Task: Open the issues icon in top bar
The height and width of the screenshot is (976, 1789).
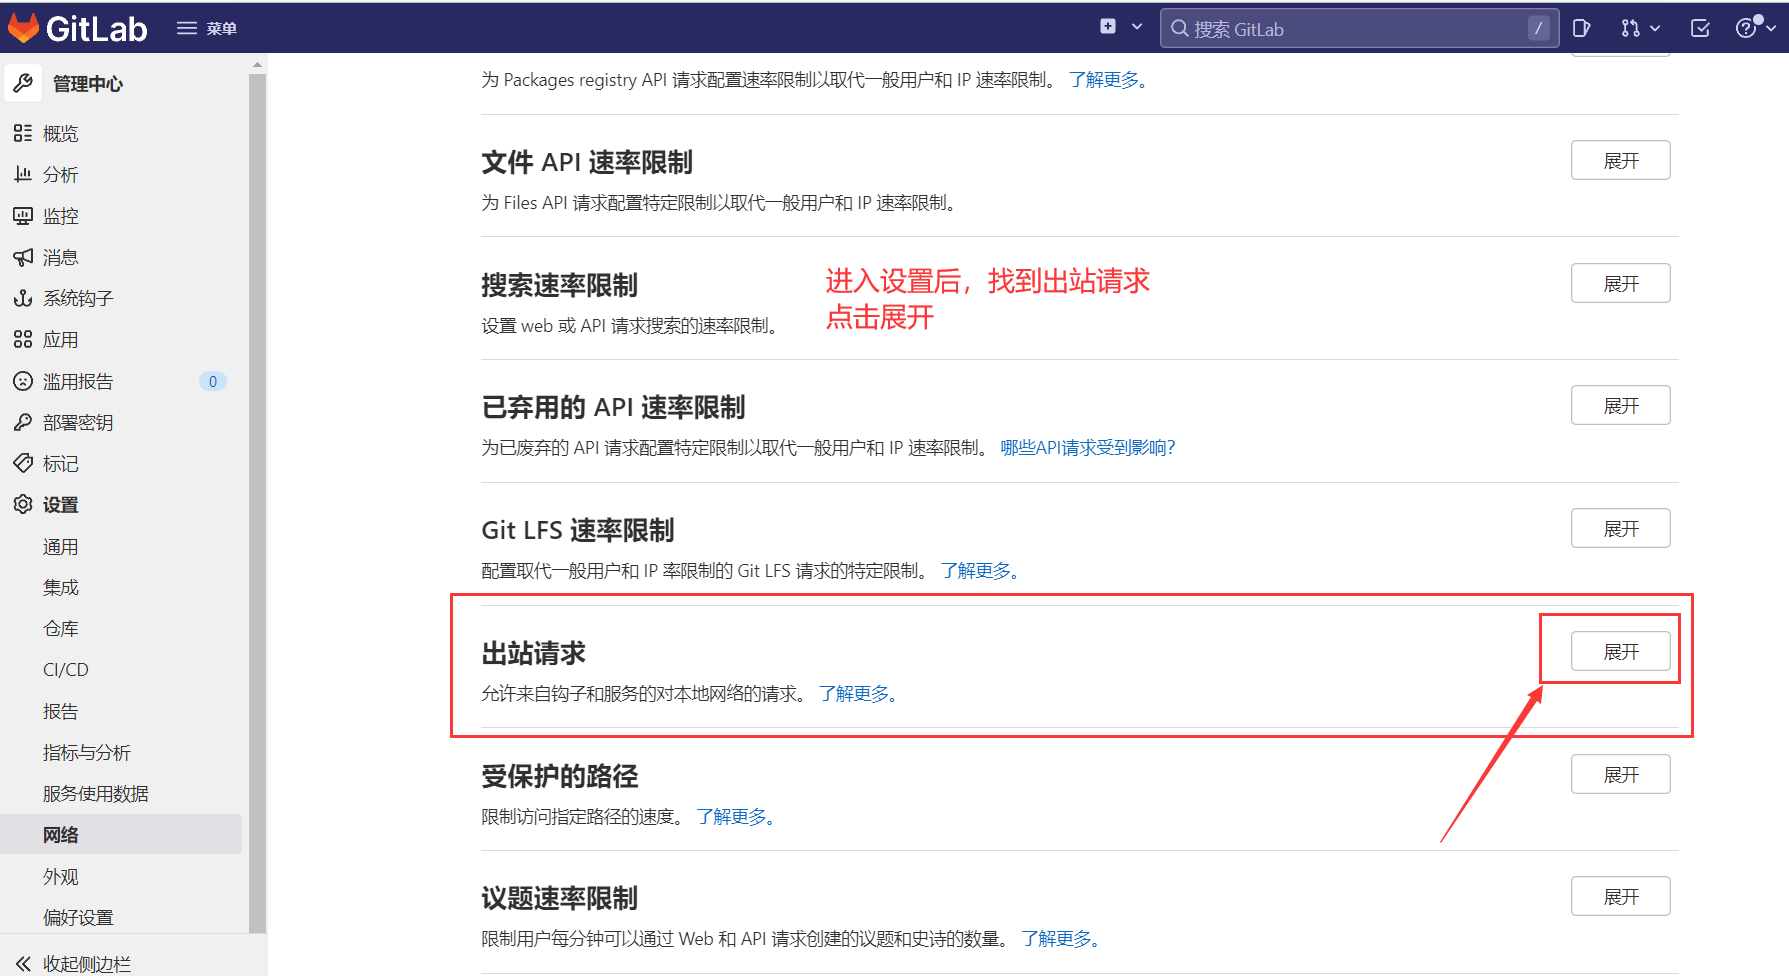Action: point(1582,28)
